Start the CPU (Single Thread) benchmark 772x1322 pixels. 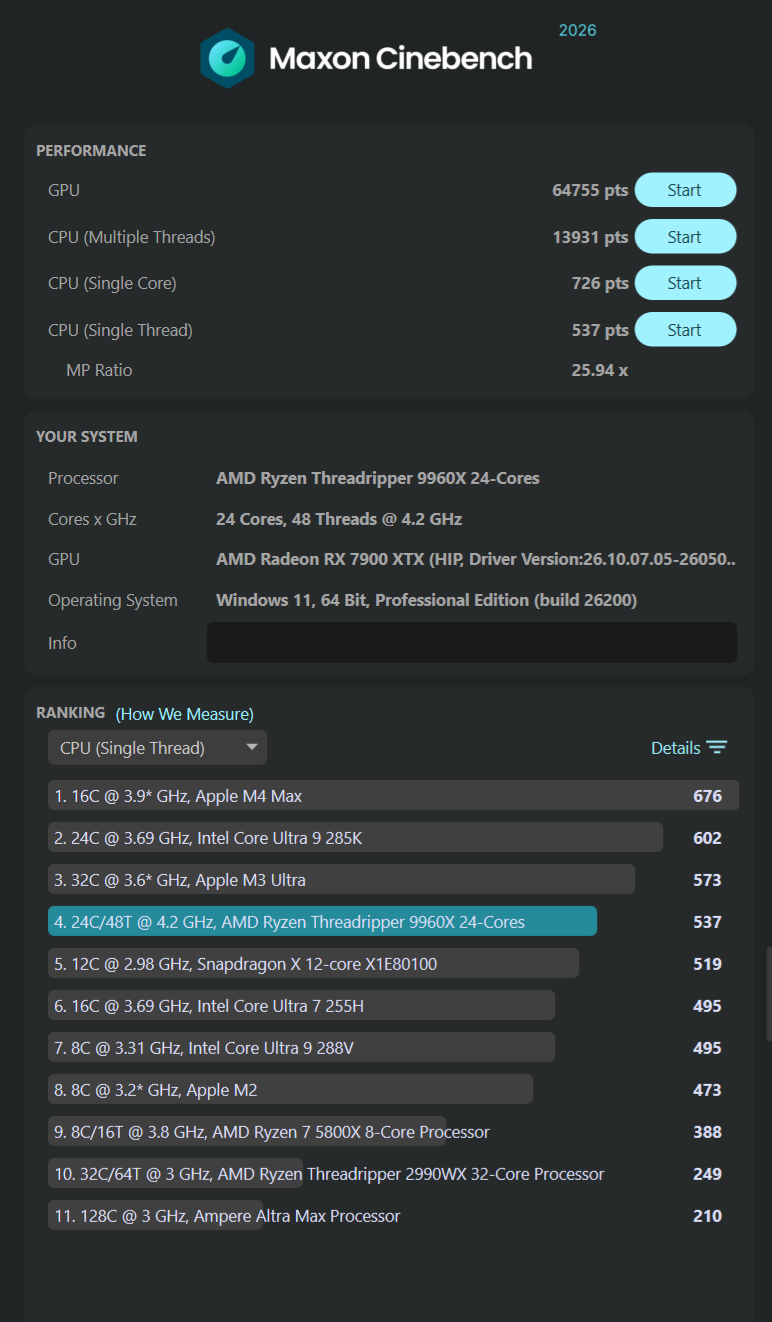click(685, 330)
